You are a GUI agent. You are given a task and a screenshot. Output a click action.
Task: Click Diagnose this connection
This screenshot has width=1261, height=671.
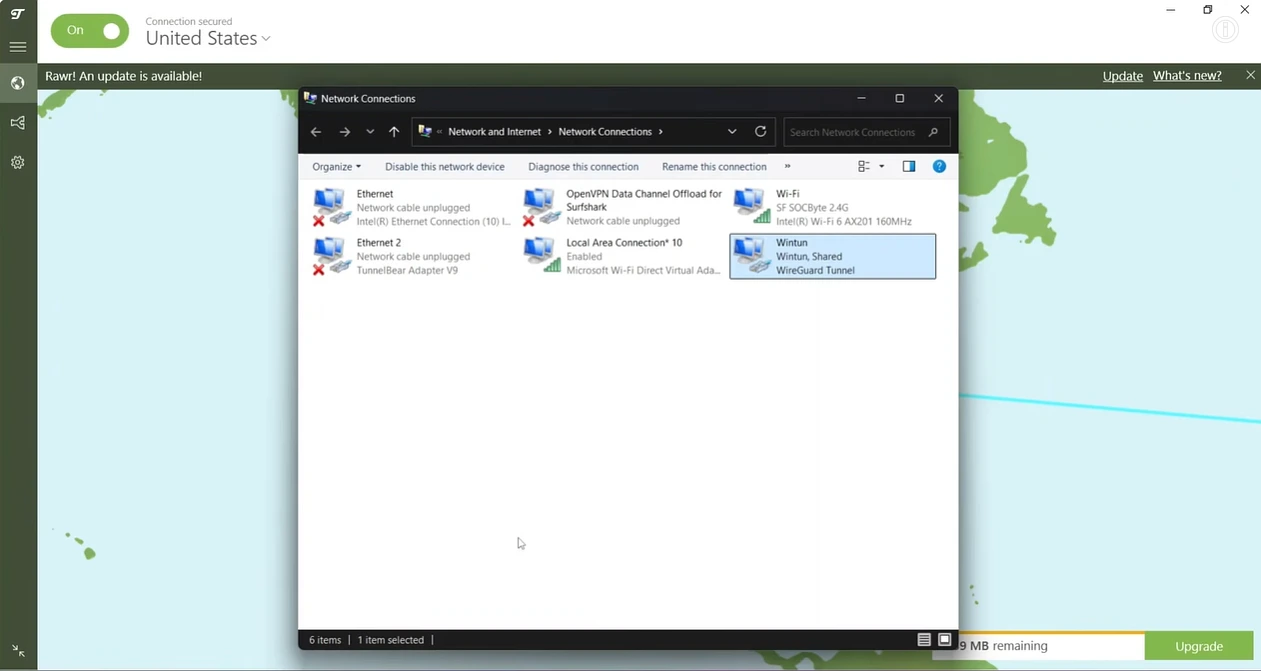click(x=583, y=167)
